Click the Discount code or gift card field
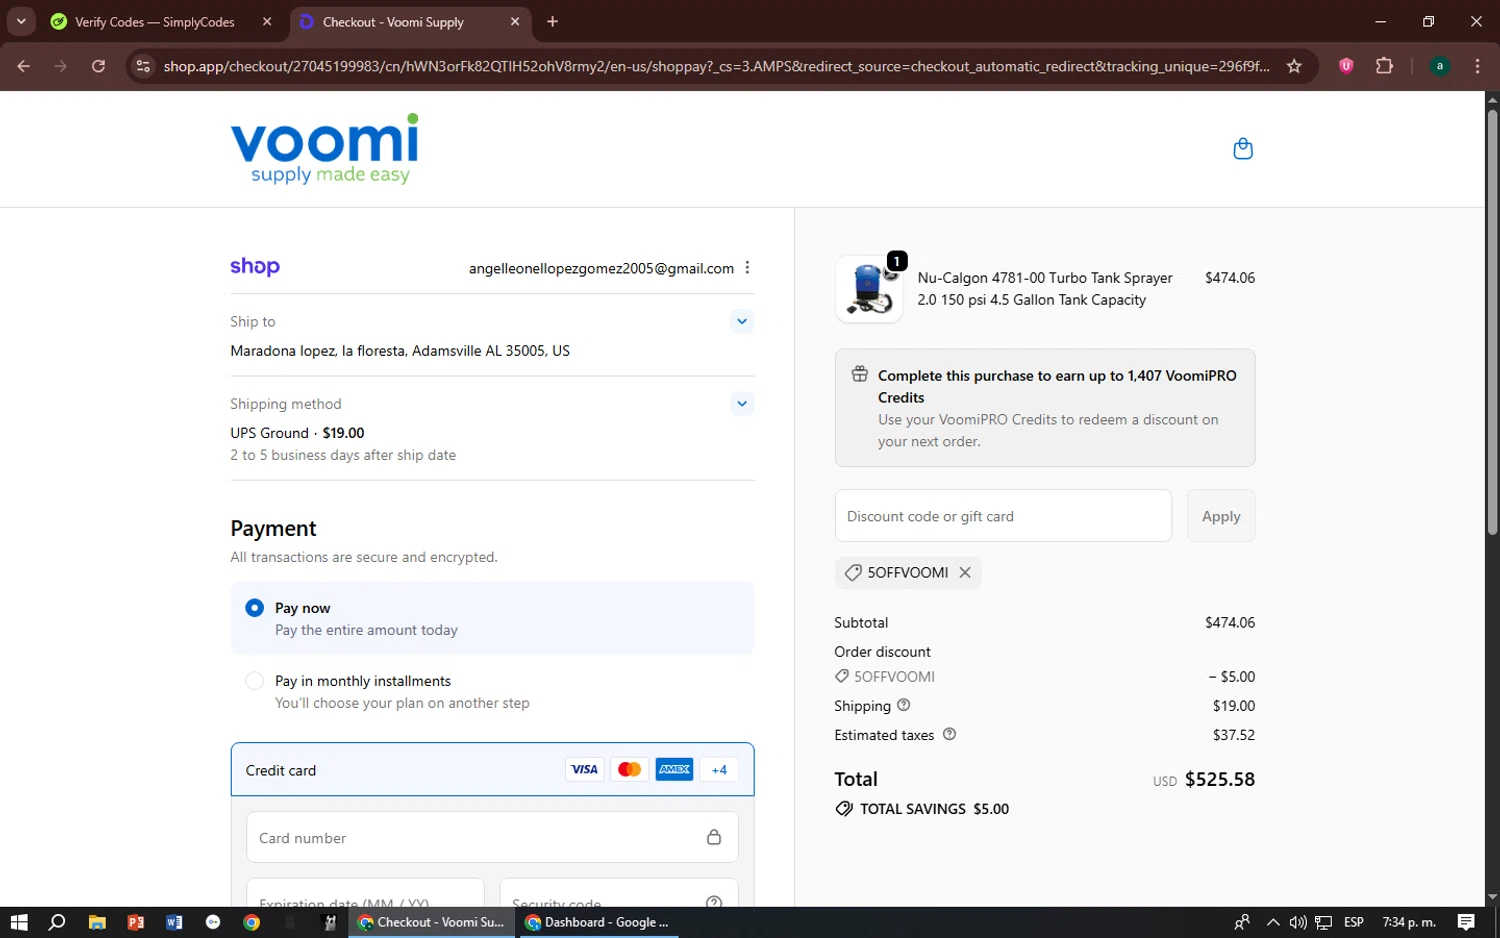 pos(1003,516)
